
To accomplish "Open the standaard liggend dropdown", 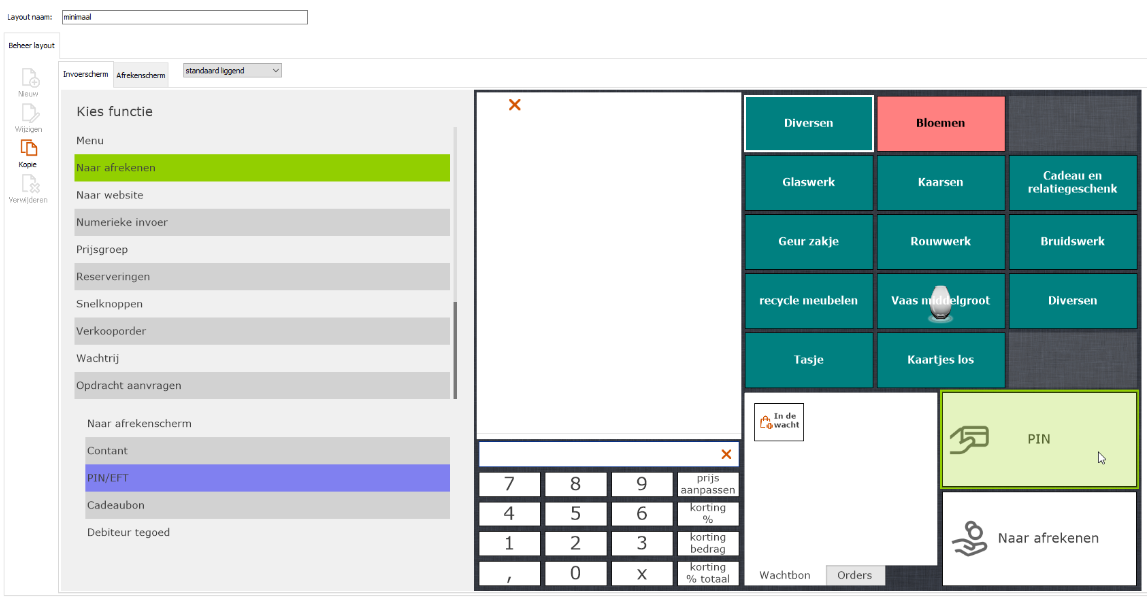I will tap(232, 71).
